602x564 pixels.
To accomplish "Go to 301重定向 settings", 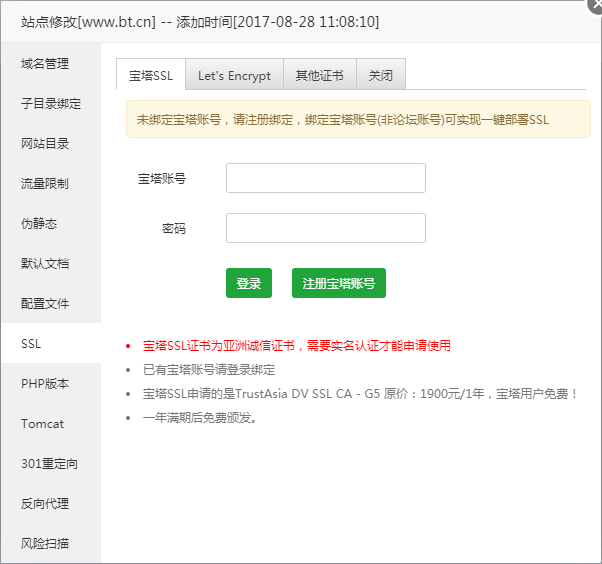I will [x=51, y=463].
